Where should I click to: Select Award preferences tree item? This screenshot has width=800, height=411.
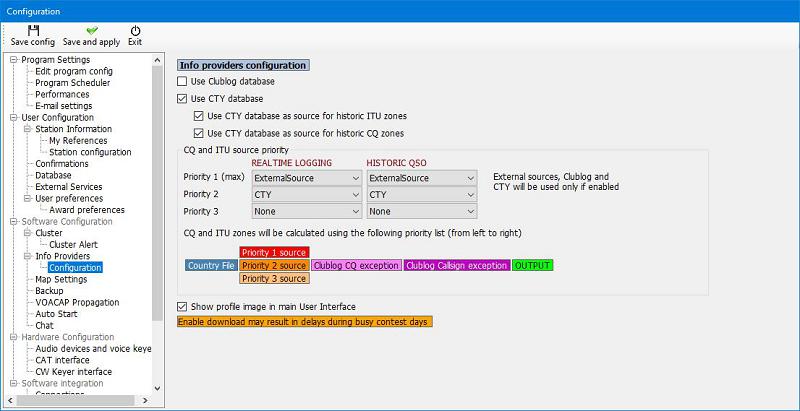[87, 210]
